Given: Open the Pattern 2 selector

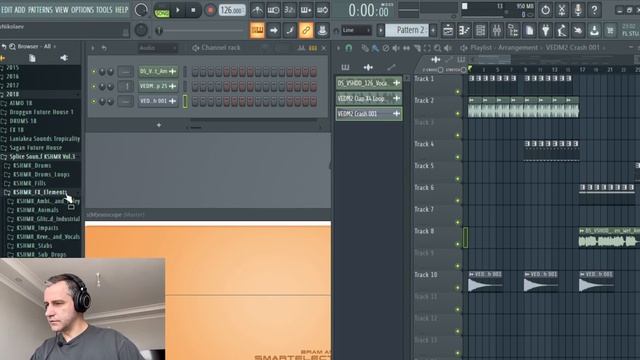Looking at the screenshot, I should click(x=407, y=30).
